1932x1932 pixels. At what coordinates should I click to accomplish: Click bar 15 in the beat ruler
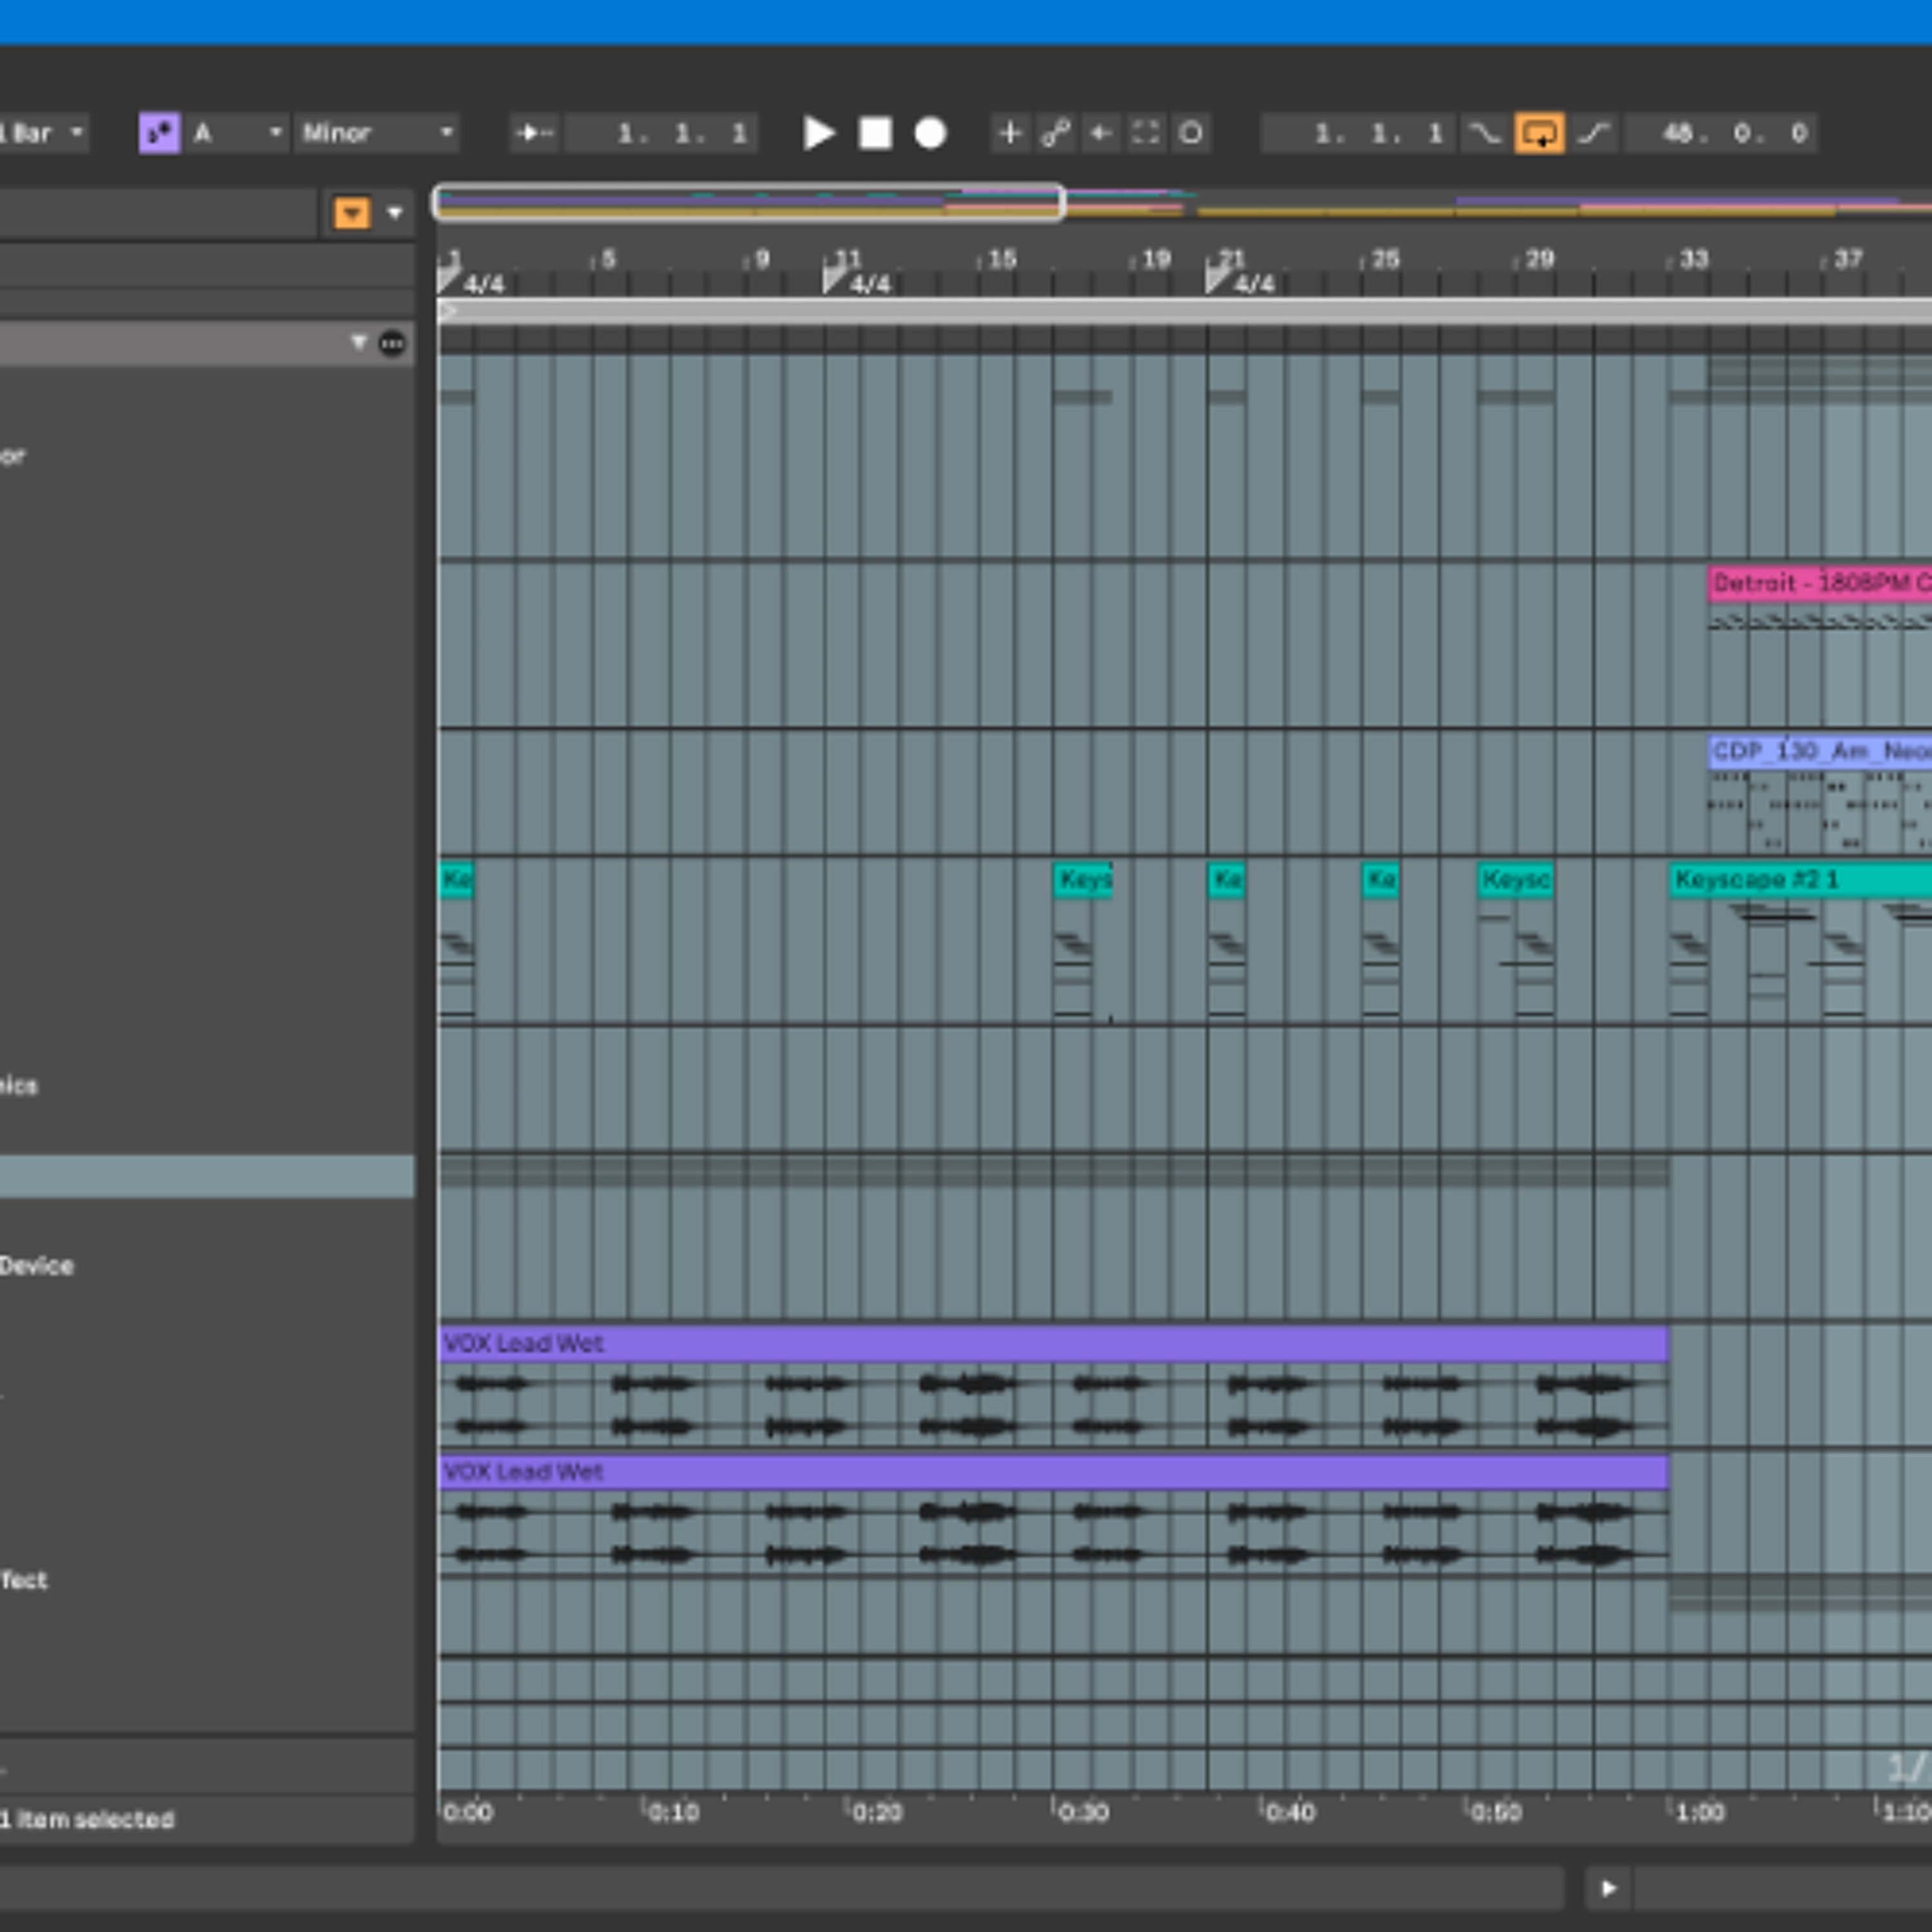point(1001,259)
